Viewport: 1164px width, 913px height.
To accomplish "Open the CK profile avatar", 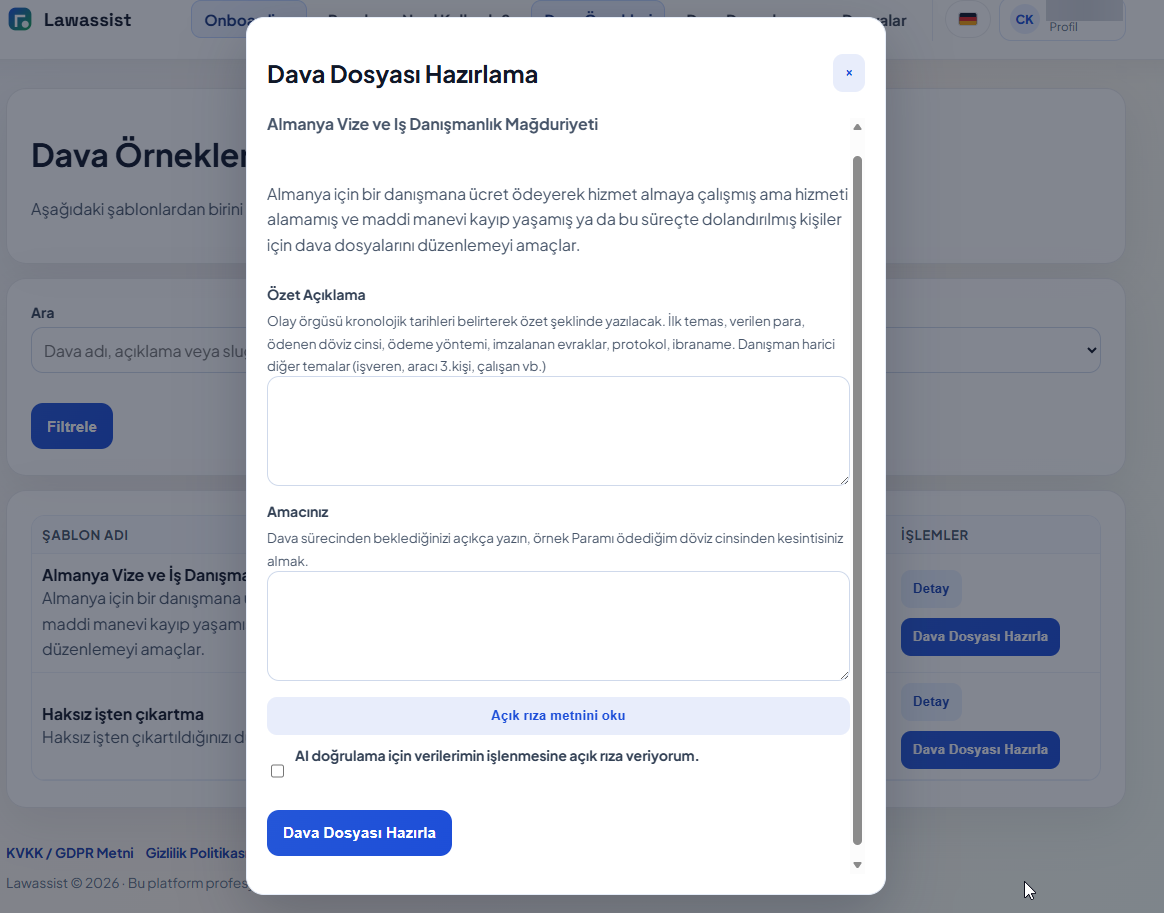I will coord(1024,19).
